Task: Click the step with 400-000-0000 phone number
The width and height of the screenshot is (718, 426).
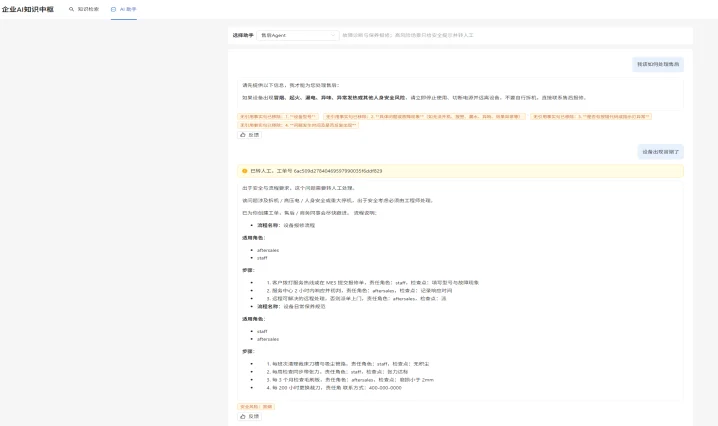Action: point(334,388)
